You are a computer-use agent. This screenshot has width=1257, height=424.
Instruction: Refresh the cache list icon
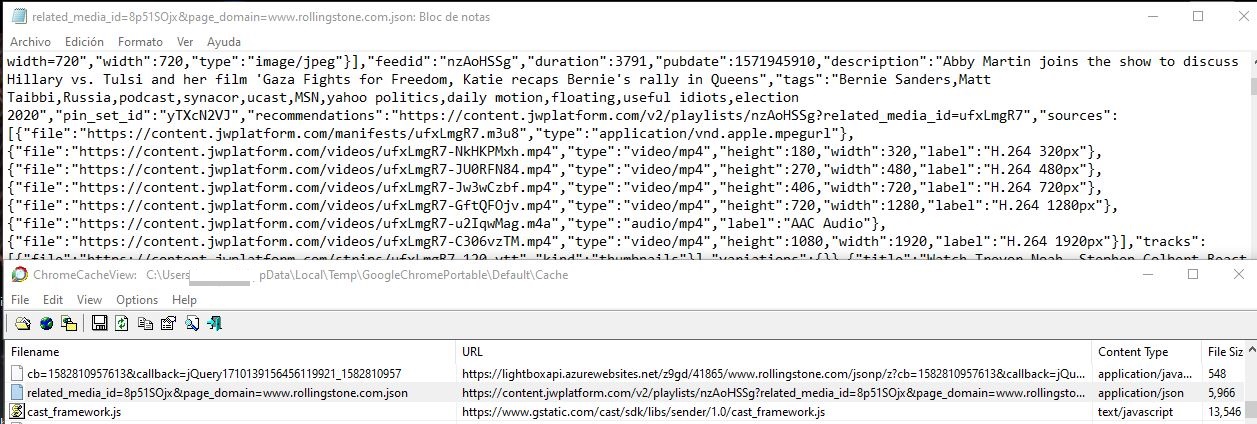coord(122,323)
